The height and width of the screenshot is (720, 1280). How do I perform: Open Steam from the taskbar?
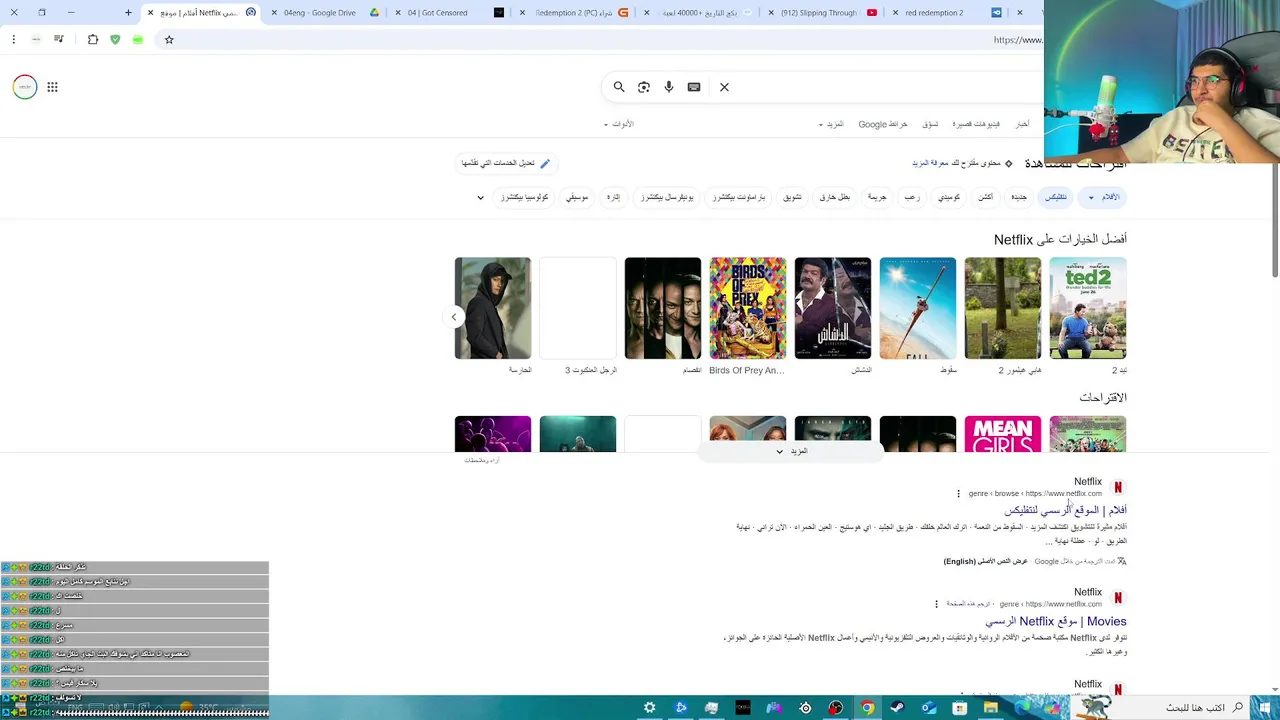(898, 708)
